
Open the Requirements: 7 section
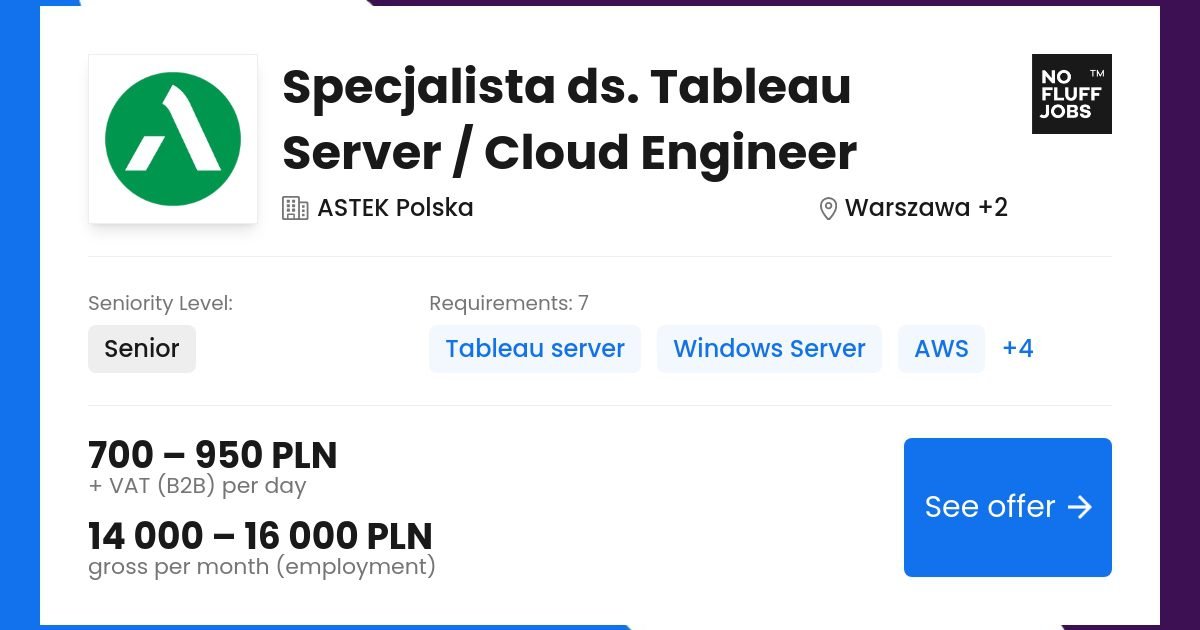(508, 302)
